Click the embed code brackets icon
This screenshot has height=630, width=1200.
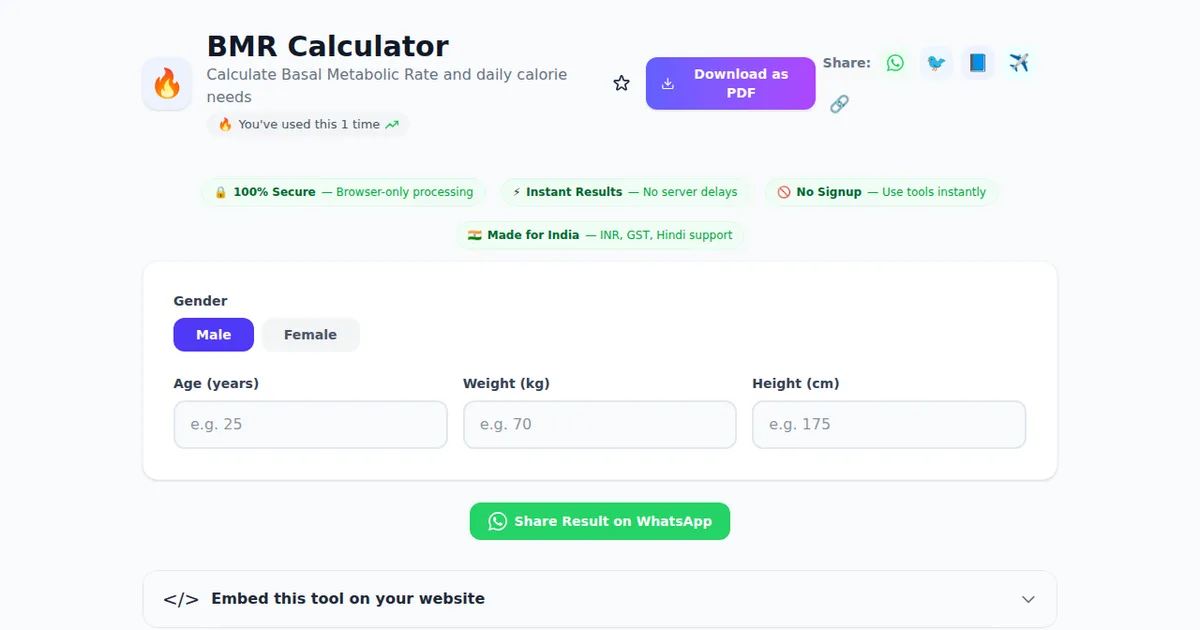(x=181, y=599)
